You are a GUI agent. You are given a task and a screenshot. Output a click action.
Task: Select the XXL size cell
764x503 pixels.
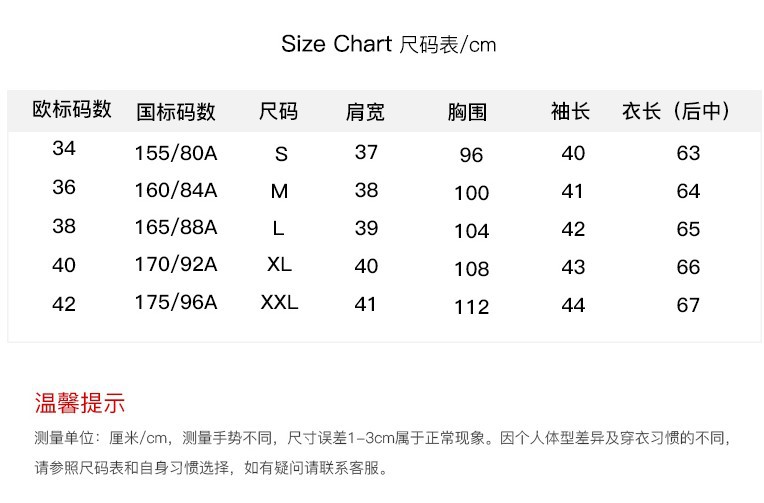pos(279,303)
